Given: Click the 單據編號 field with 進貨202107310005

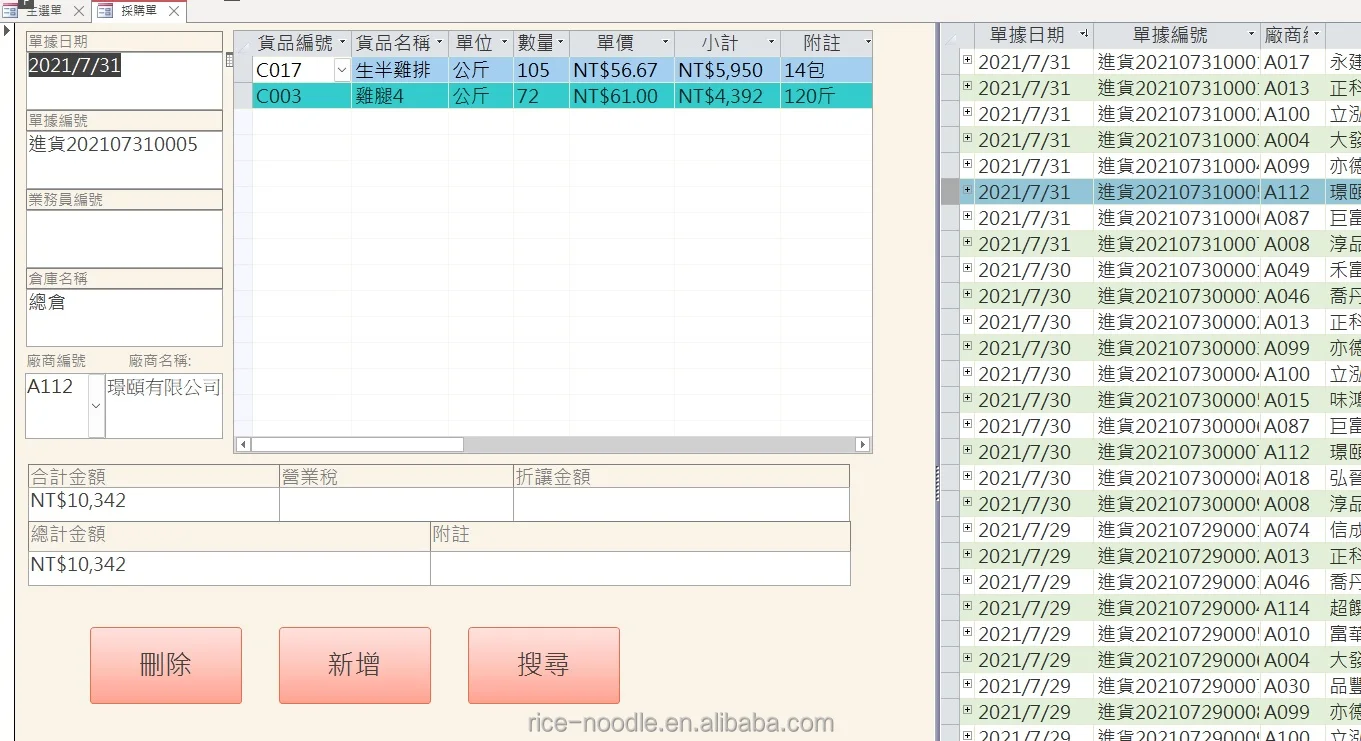Looking at the screenshot, I should (x=124, y=159).
